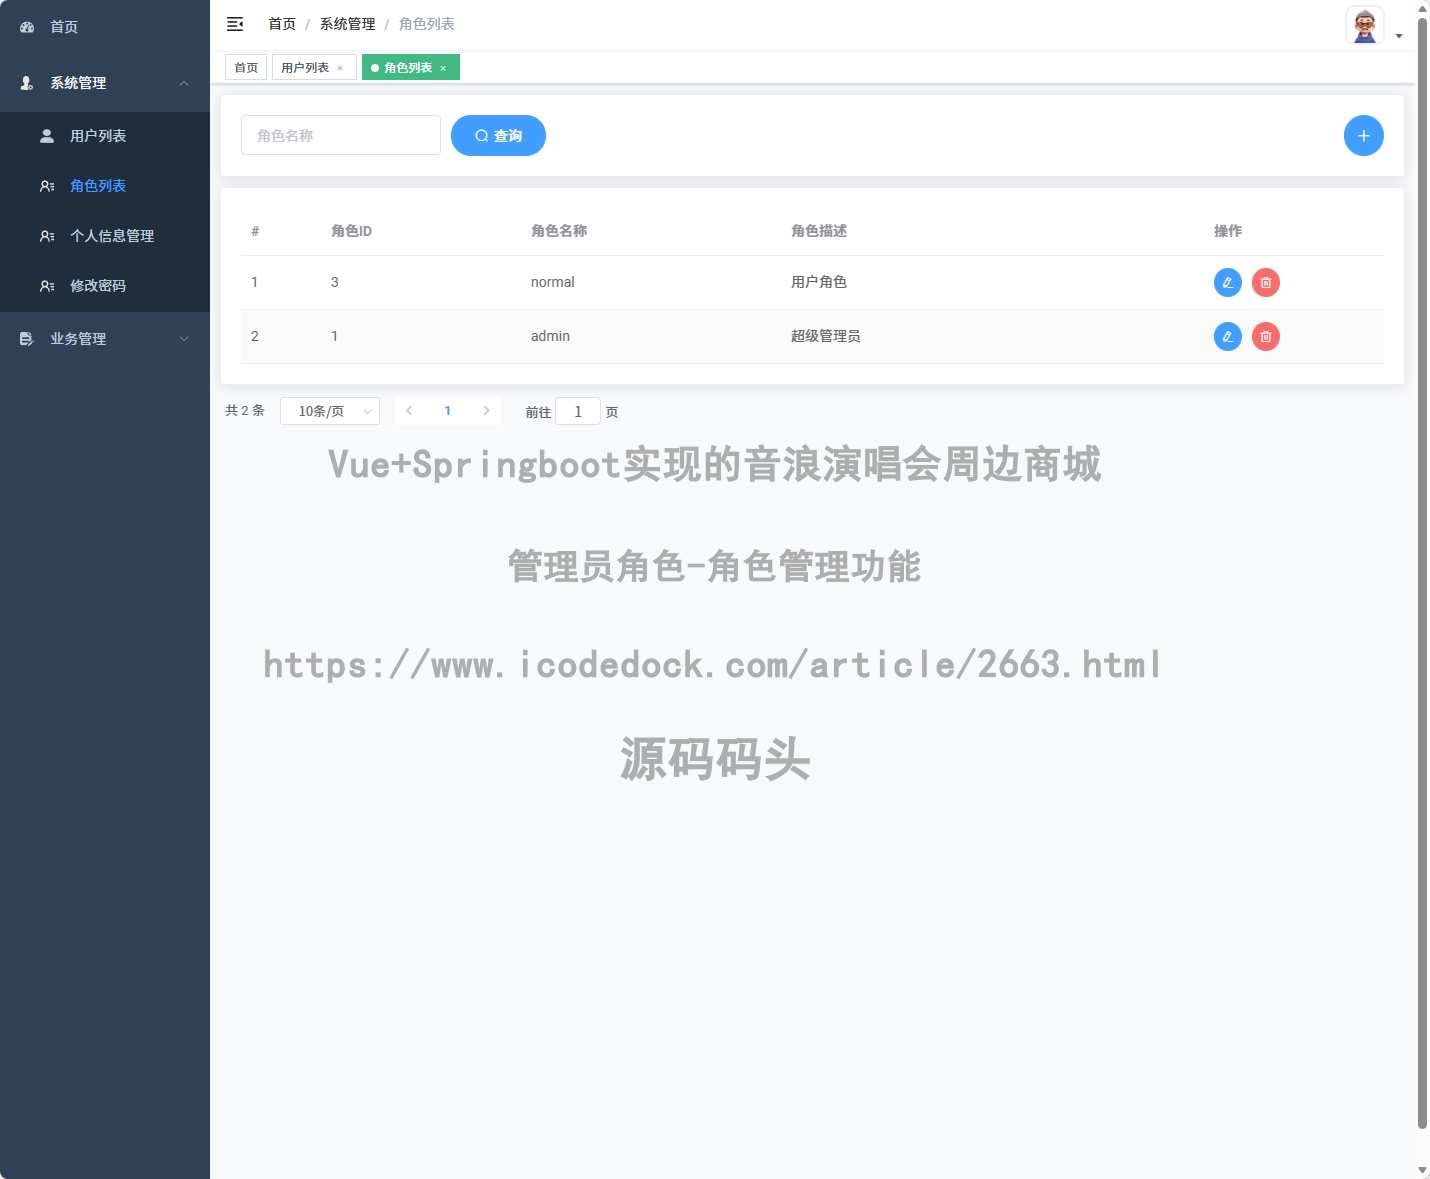Open 首页 in the sidebar
This screenshot has width=1430, height=1179.
tap(105, 27)
